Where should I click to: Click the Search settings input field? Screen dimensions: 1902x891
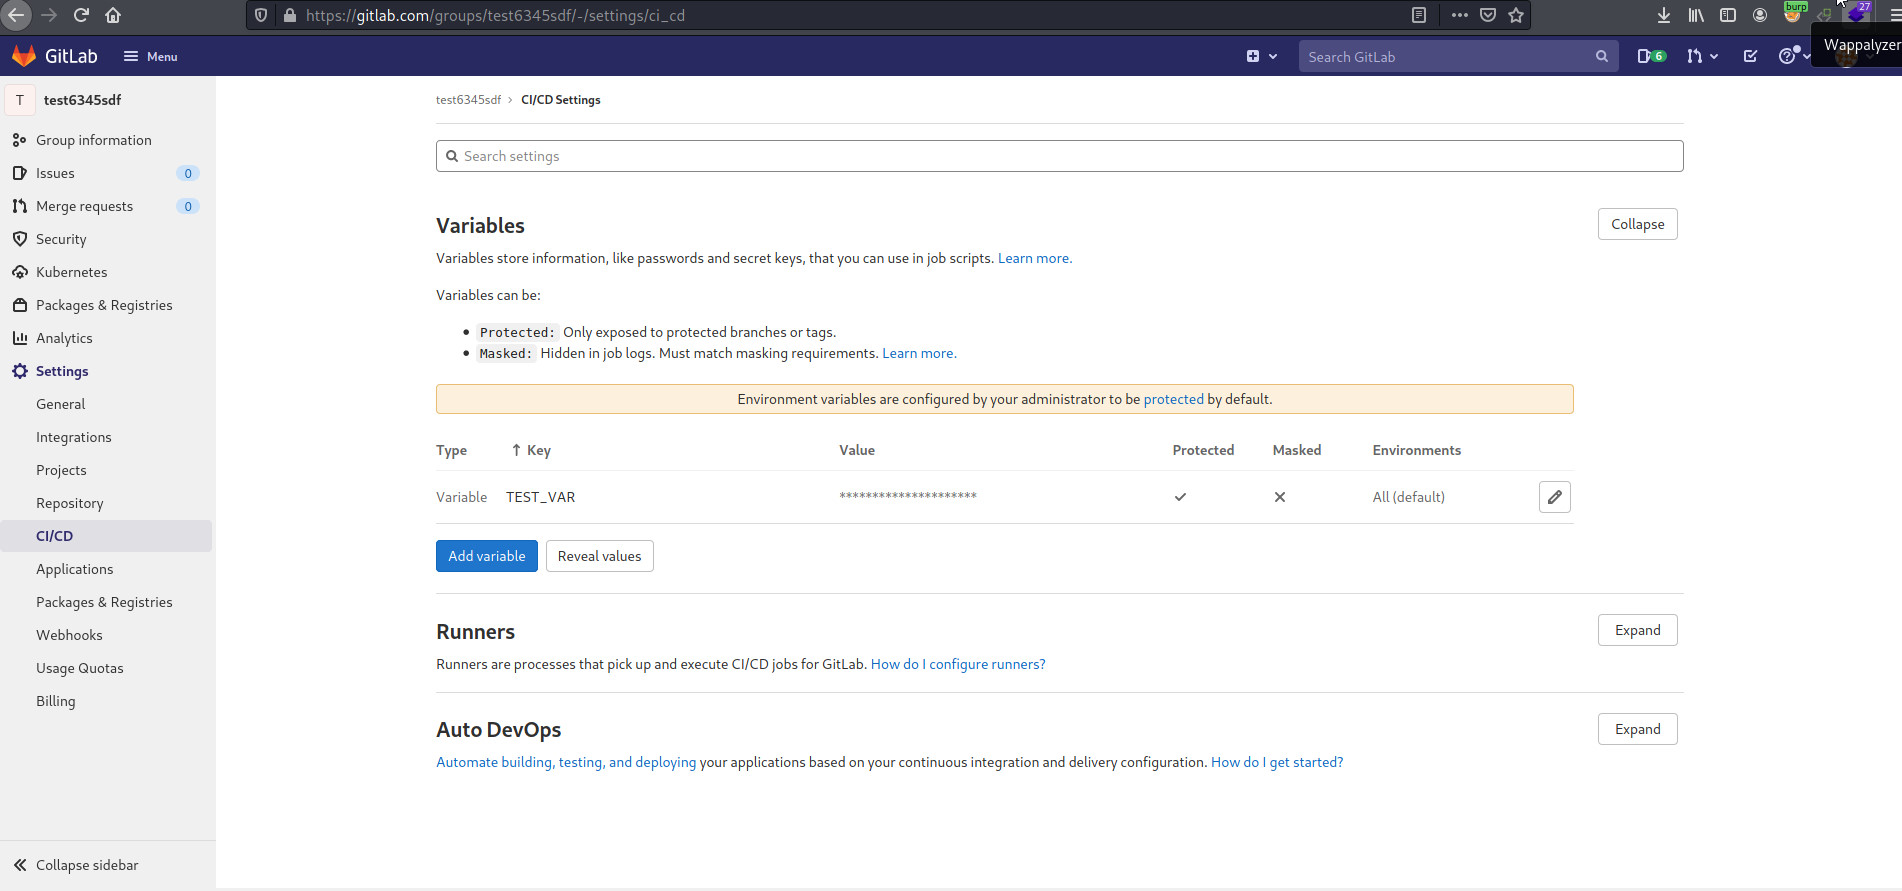(x=1059, y=156)
